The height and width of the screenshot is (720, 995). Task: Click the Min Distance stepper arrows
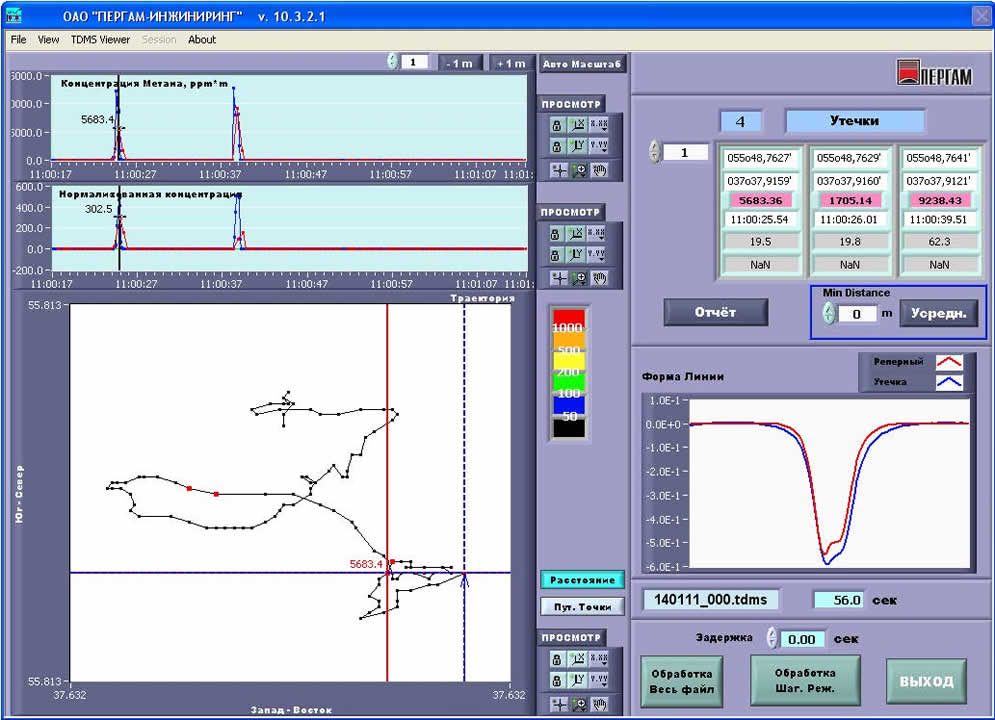(x=829, y=313)
